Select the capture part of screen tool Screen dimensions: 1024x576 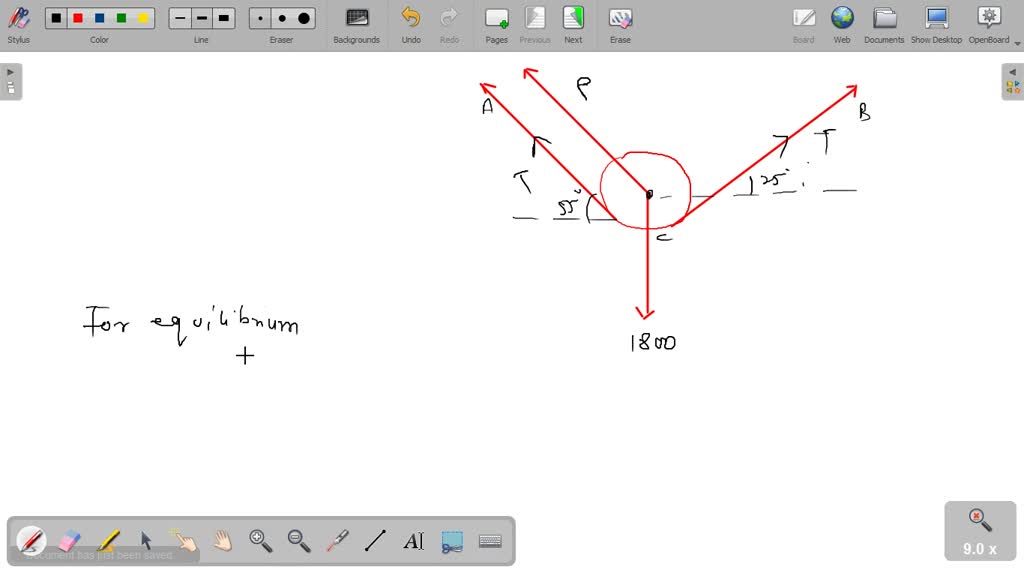pyautogui.click(x=452, y=541)
